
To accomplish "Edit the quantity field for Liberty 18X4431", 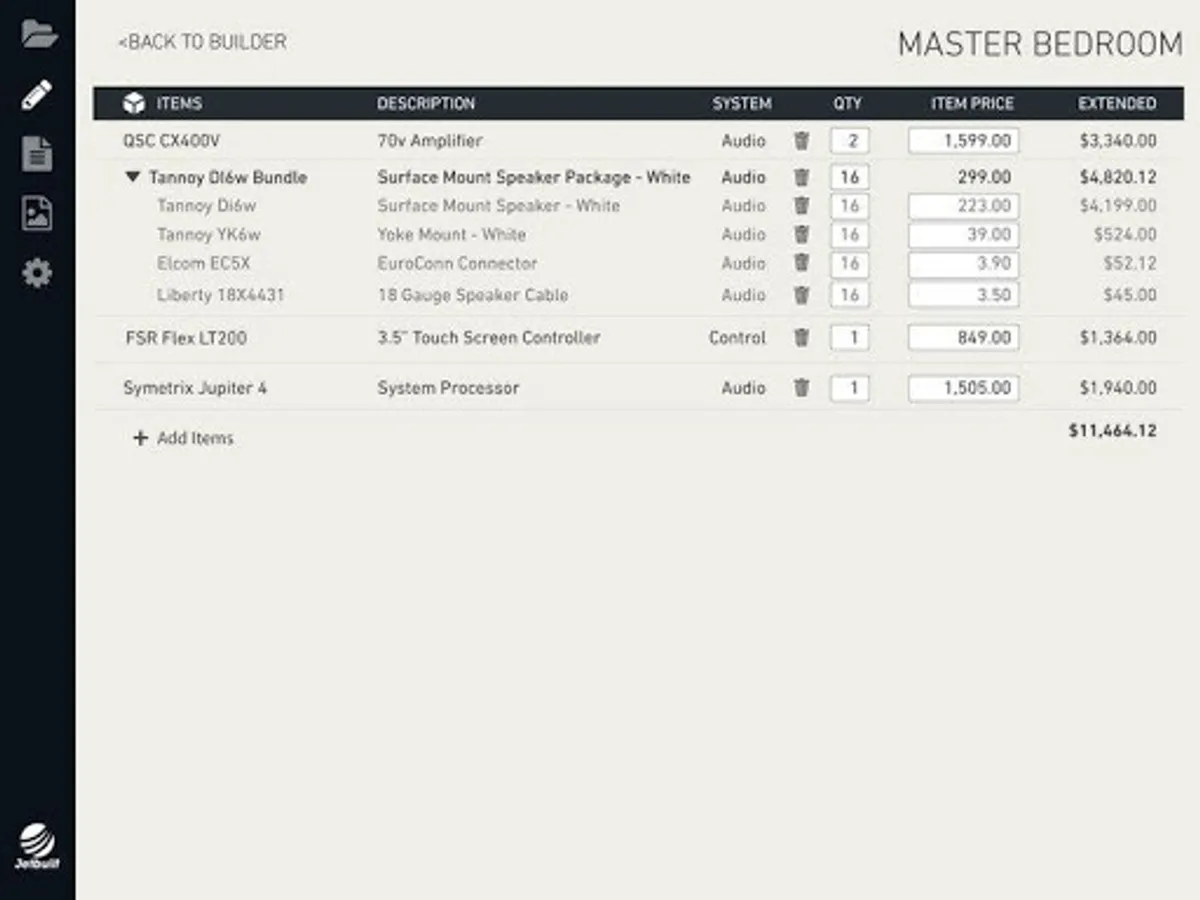I will [849, 295].
